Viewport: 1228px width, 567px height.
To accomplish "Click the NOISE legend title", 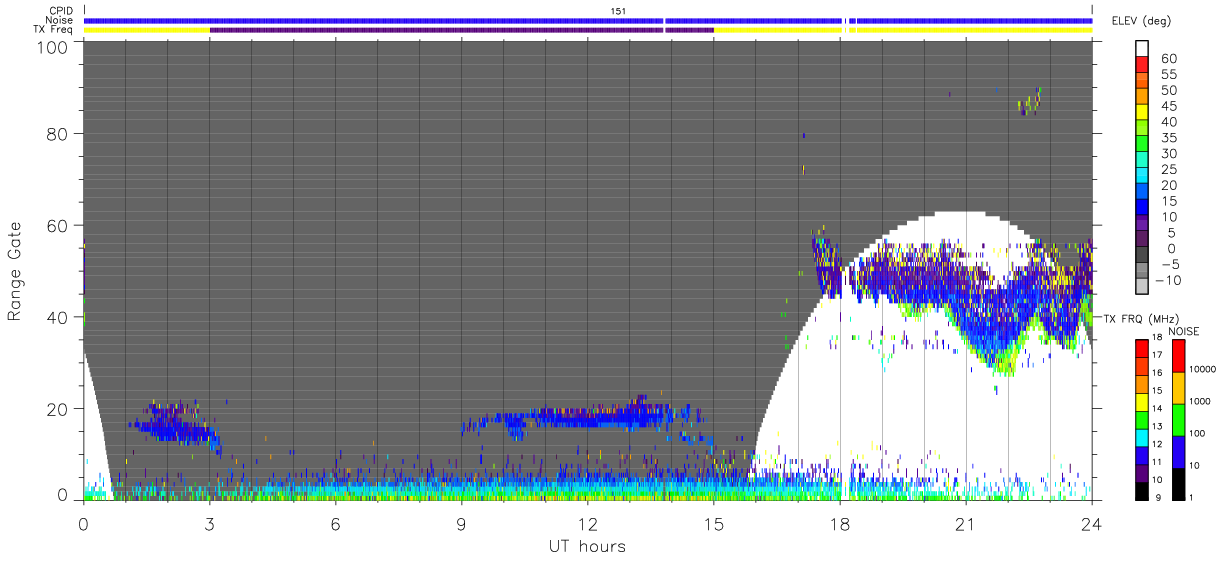I will (x=1183, y=331).
